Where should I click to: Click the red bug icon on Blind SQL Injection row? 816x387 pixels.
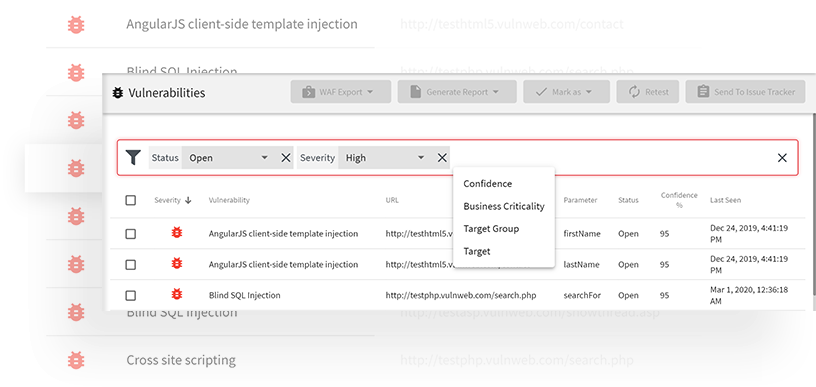(x=177, y=294)
